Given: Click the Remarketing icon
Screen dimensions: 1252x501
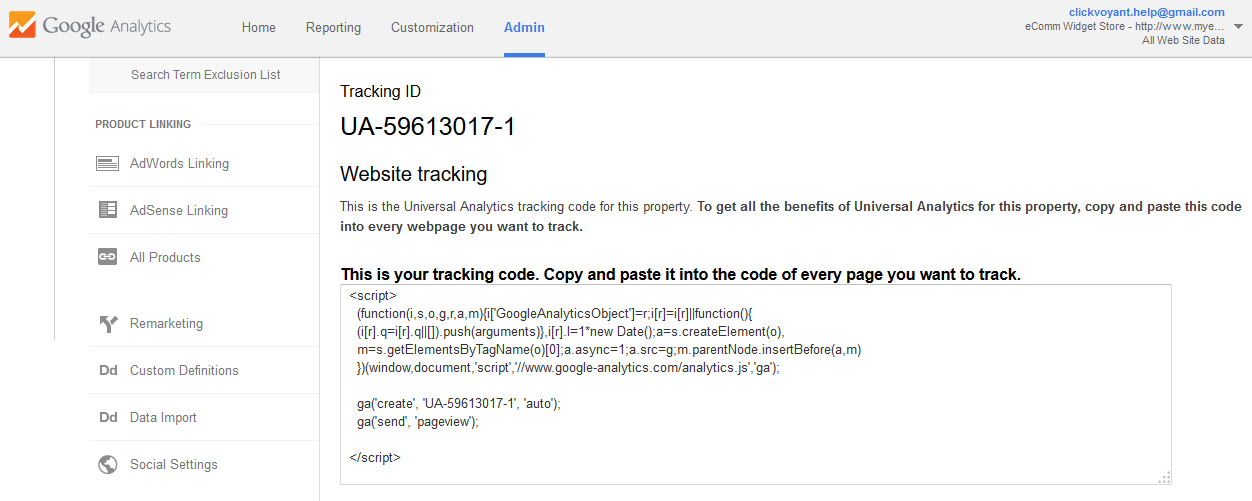Looking at the screenshot, I should pos(108,324).
